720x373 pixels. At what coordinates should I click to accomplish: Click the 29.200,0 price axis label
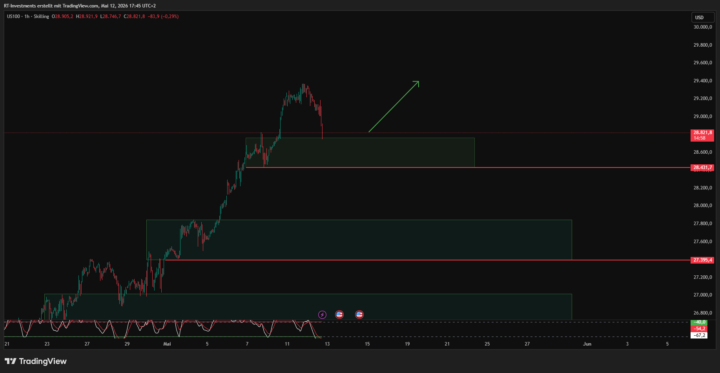pos(703,98)
